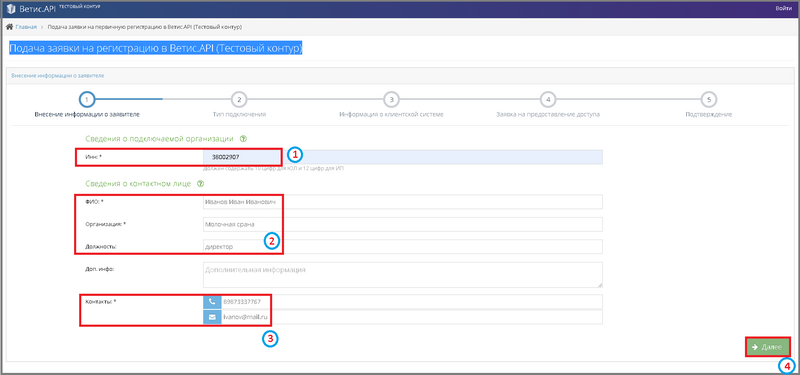Focus the ФИО input field

coord(403,202)
